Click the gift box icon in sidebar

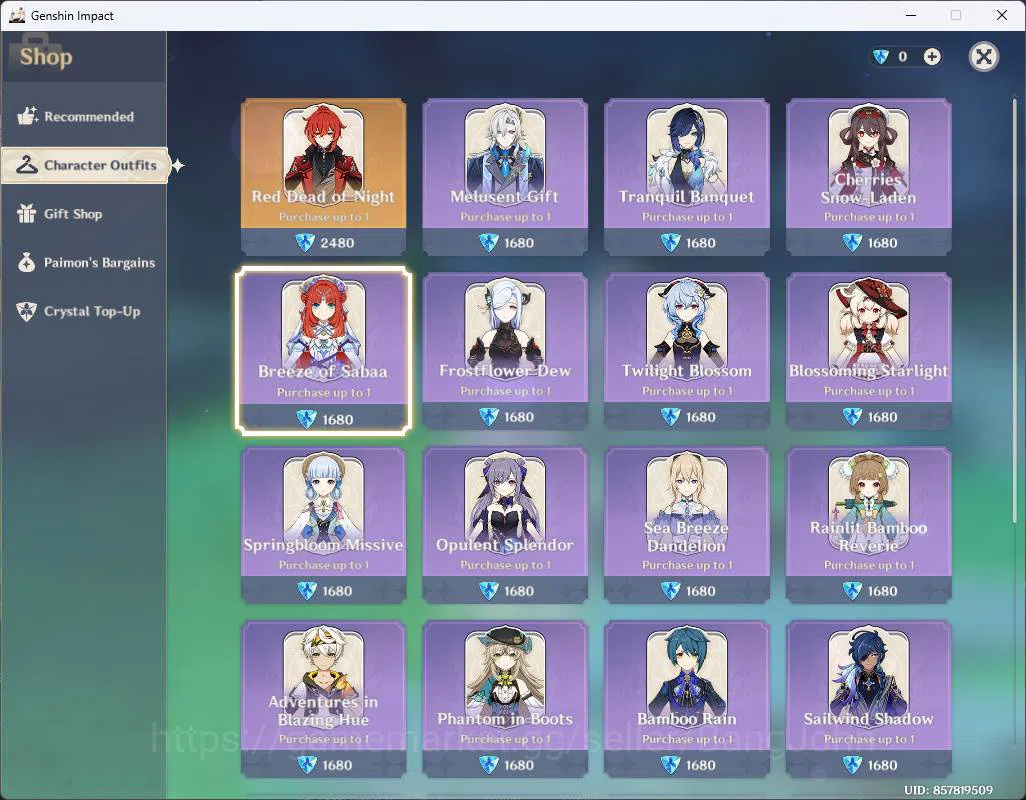[x=27, y=213]
